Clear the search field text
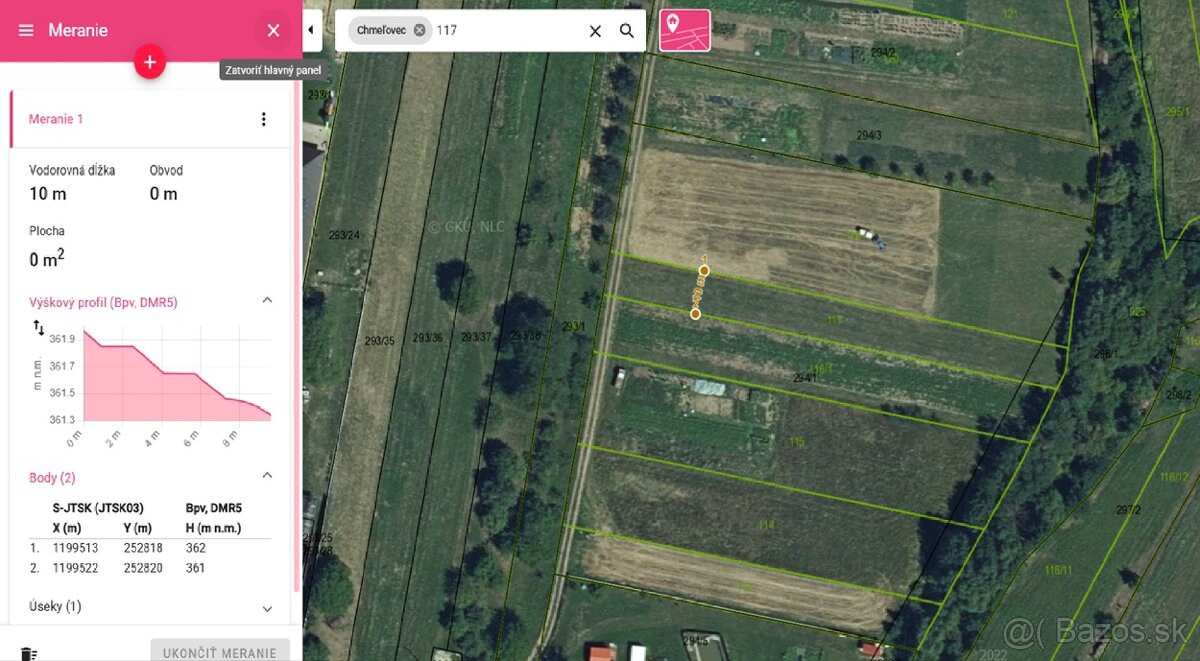1200x661 pixels. pos(595,31)
